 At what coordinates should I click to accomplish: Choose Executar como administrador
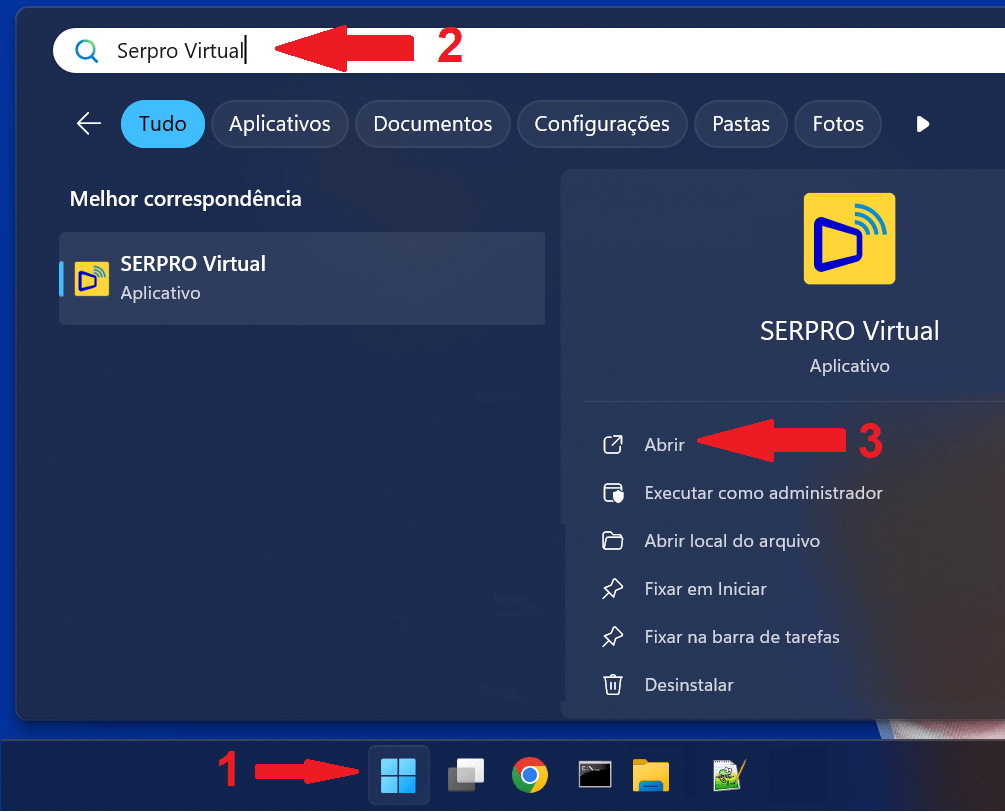(x=763, y=493)
